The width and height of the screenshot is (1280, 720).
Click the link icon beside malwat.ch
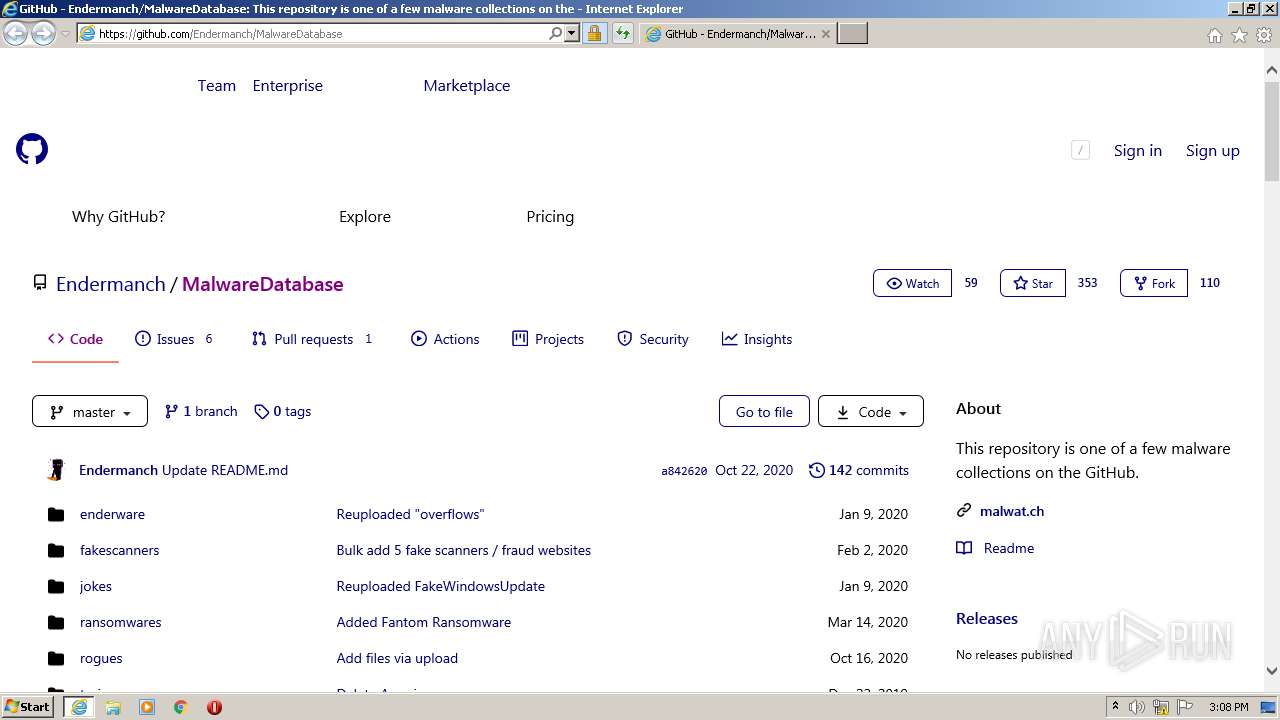point(964,511)
